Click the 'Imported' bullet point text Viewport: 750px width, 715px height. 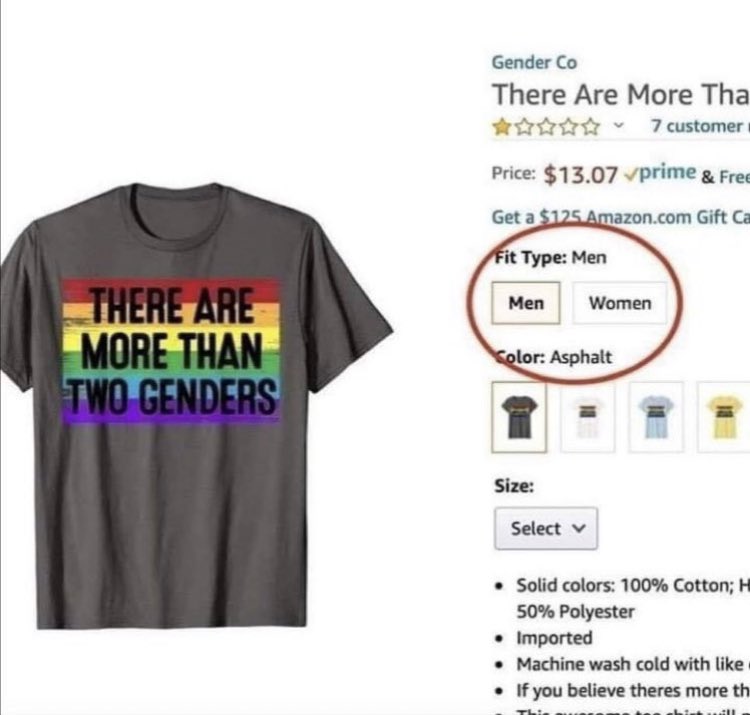click(554, 637)
